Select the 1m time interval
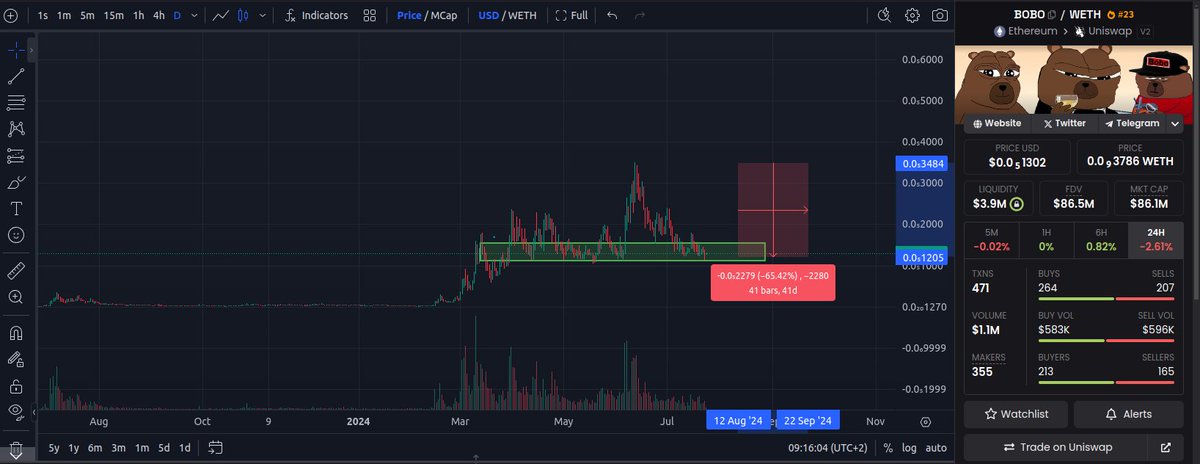Image resolution: width=1200 pixels, height=464 pixels. [64, 15]
